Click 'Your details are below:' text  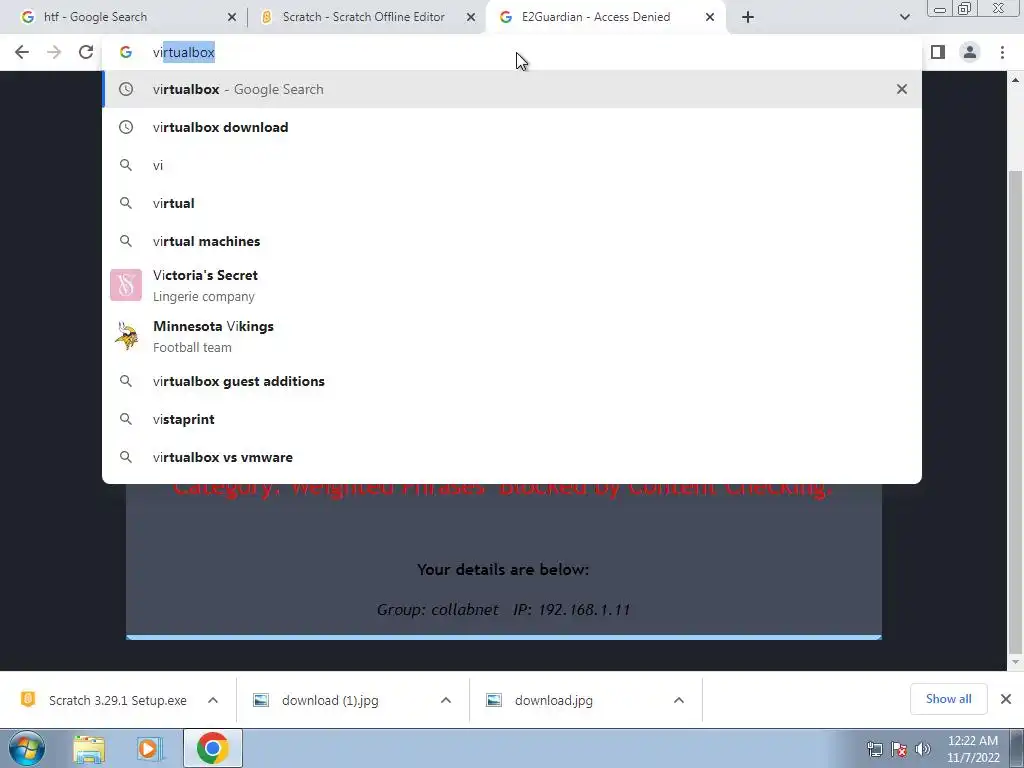[x=503, y=569]
